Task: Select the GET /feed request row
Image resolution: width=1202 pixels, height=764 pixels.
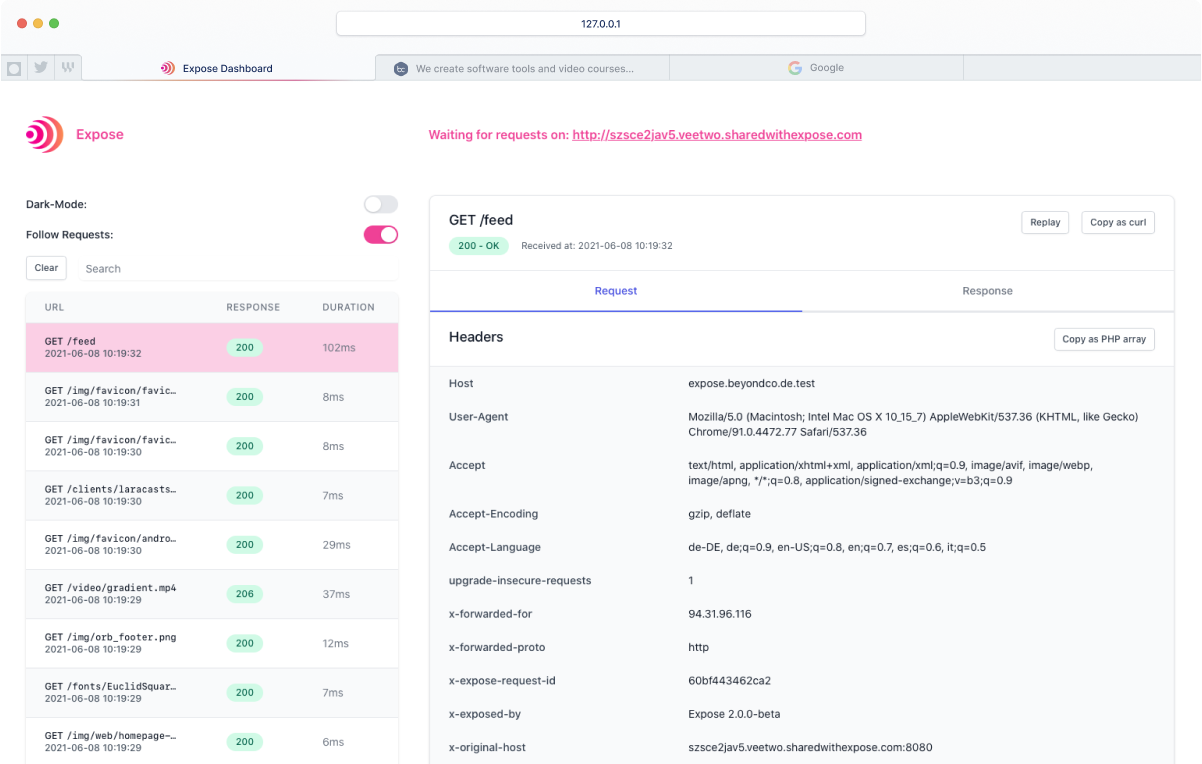Action: coord(212,347)
